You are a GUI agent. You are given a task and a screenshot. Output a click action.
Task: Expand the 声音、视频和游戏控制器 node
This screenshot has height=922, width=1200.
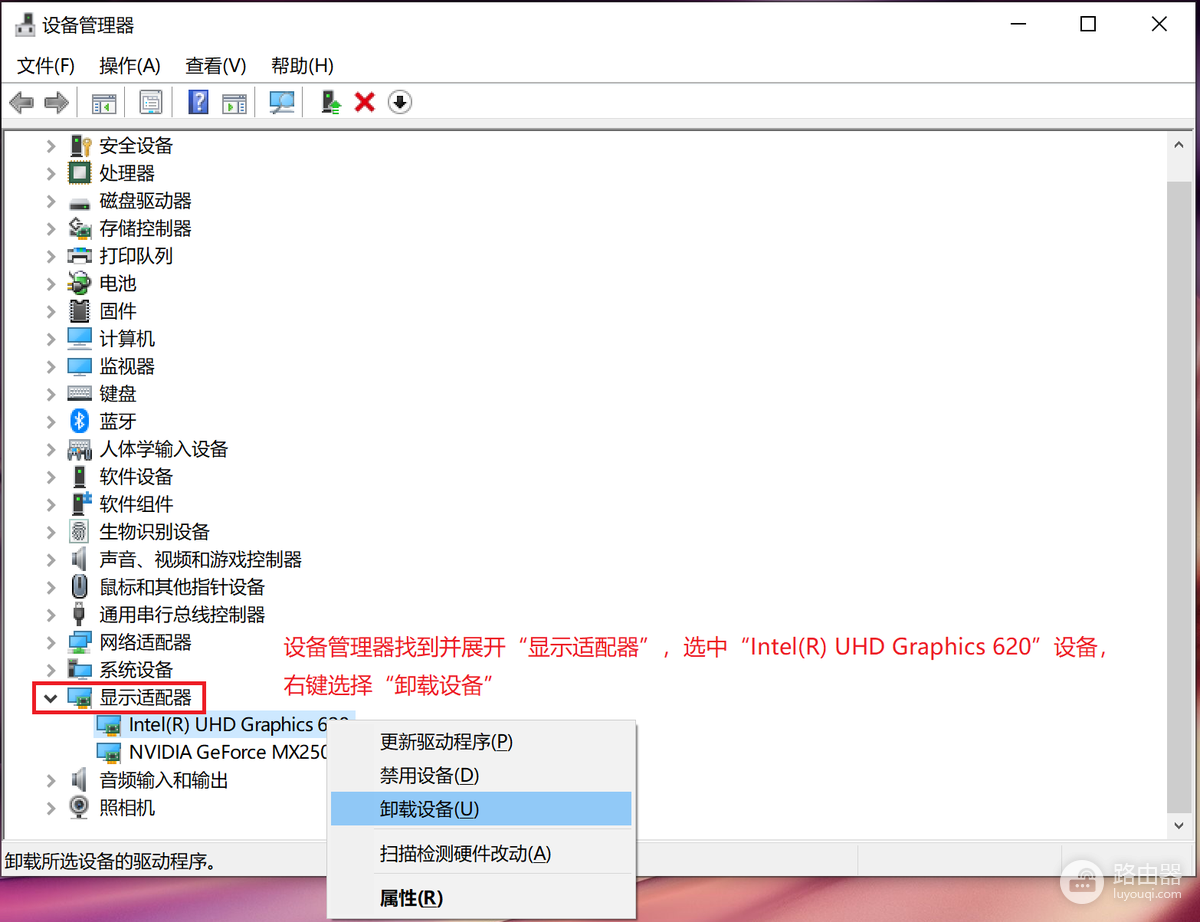(51, 560)
